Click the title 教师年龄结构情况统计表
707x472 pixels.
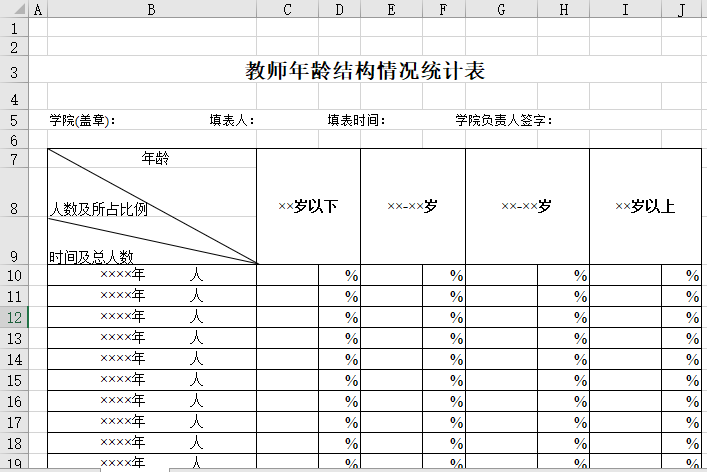pyautogui.click(x=366, y=71)
